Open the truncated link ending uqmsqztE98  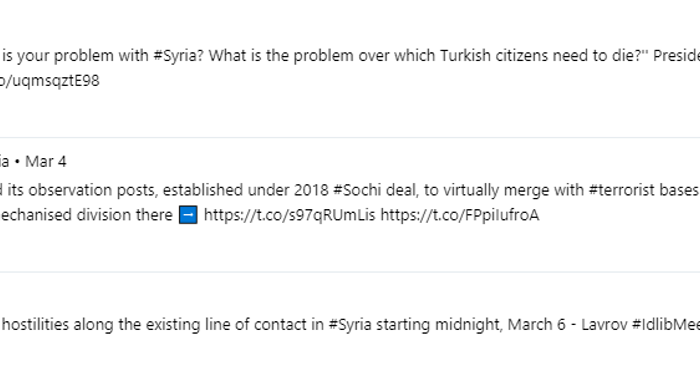[x=50, y=81]
